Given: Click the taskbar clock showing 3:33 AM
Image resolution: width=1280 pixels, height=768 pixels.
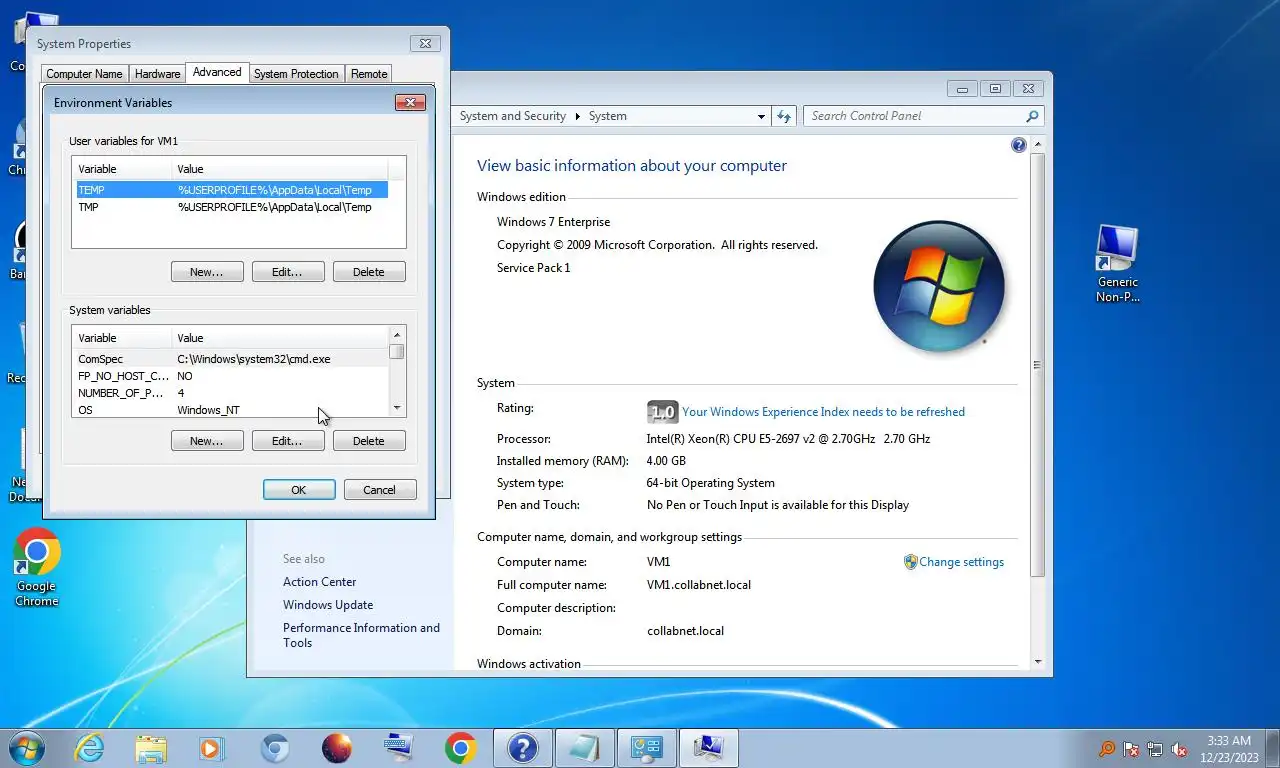Looking at the screenshot, I should [1228, 749].
